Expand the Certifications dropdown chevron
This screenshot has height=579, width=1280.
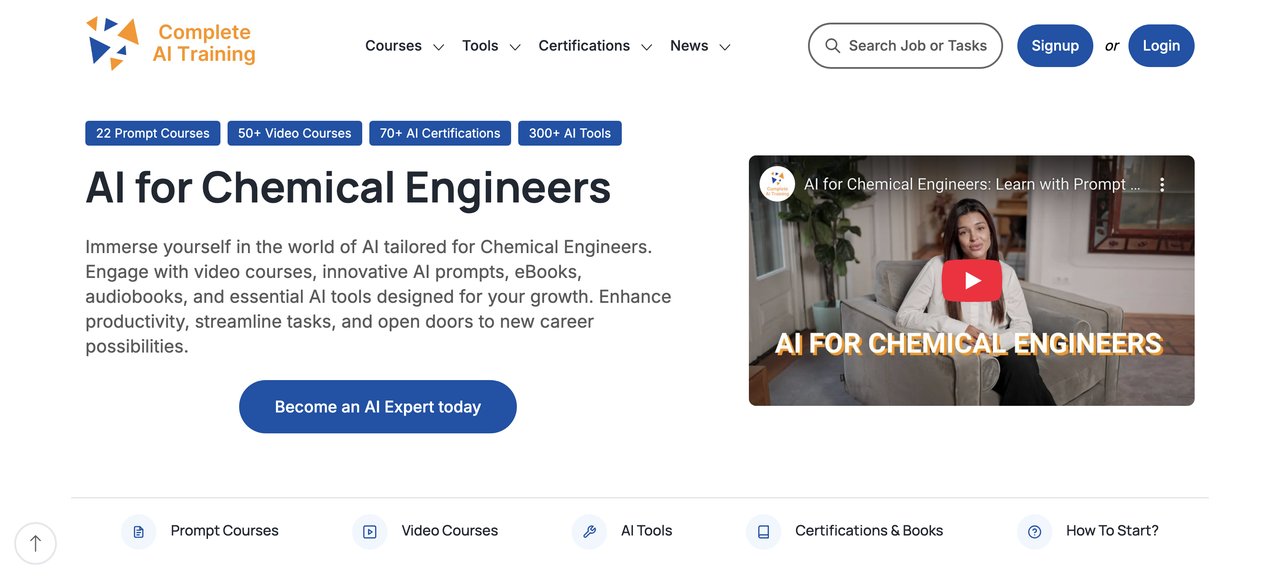[647, 47]
